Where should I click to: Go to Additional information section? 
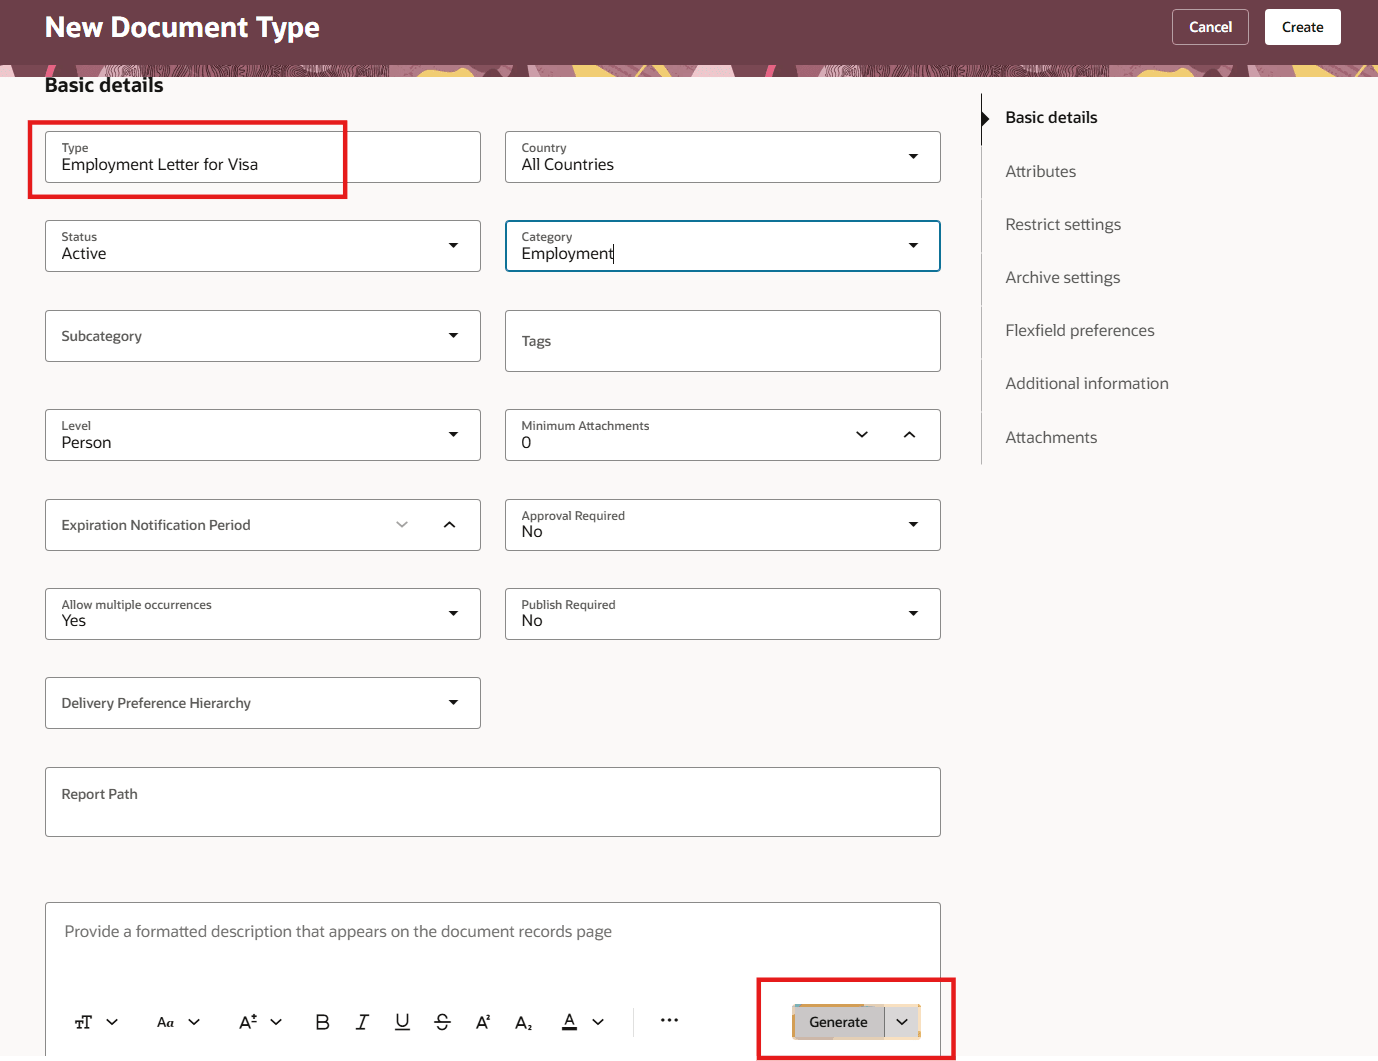click(1086, 384)
